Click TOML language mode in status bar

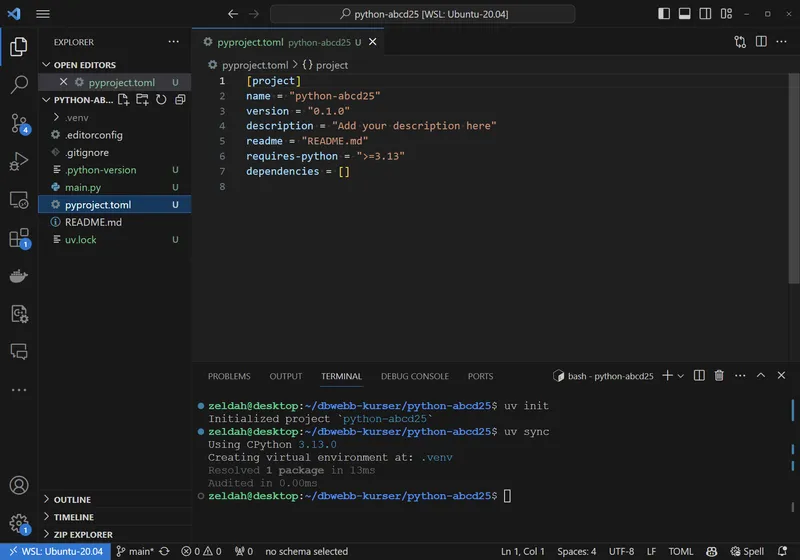tap(681, 551)
